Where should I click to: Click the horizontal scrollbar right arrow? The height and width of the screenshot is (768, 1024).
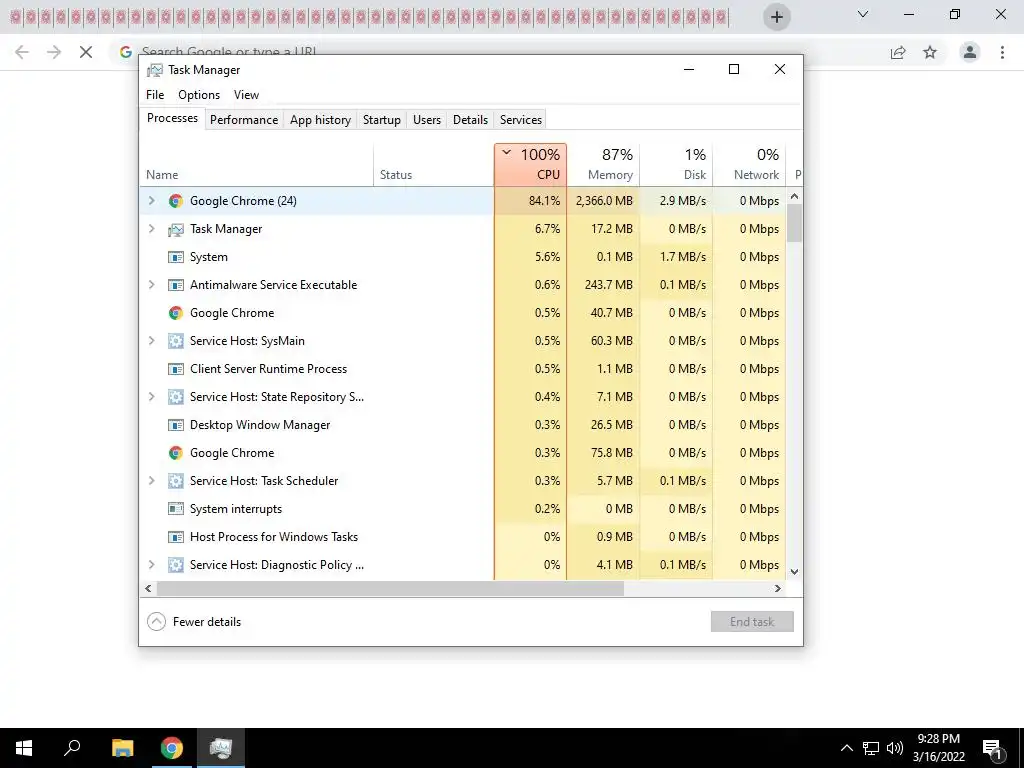tap(777, 588)
